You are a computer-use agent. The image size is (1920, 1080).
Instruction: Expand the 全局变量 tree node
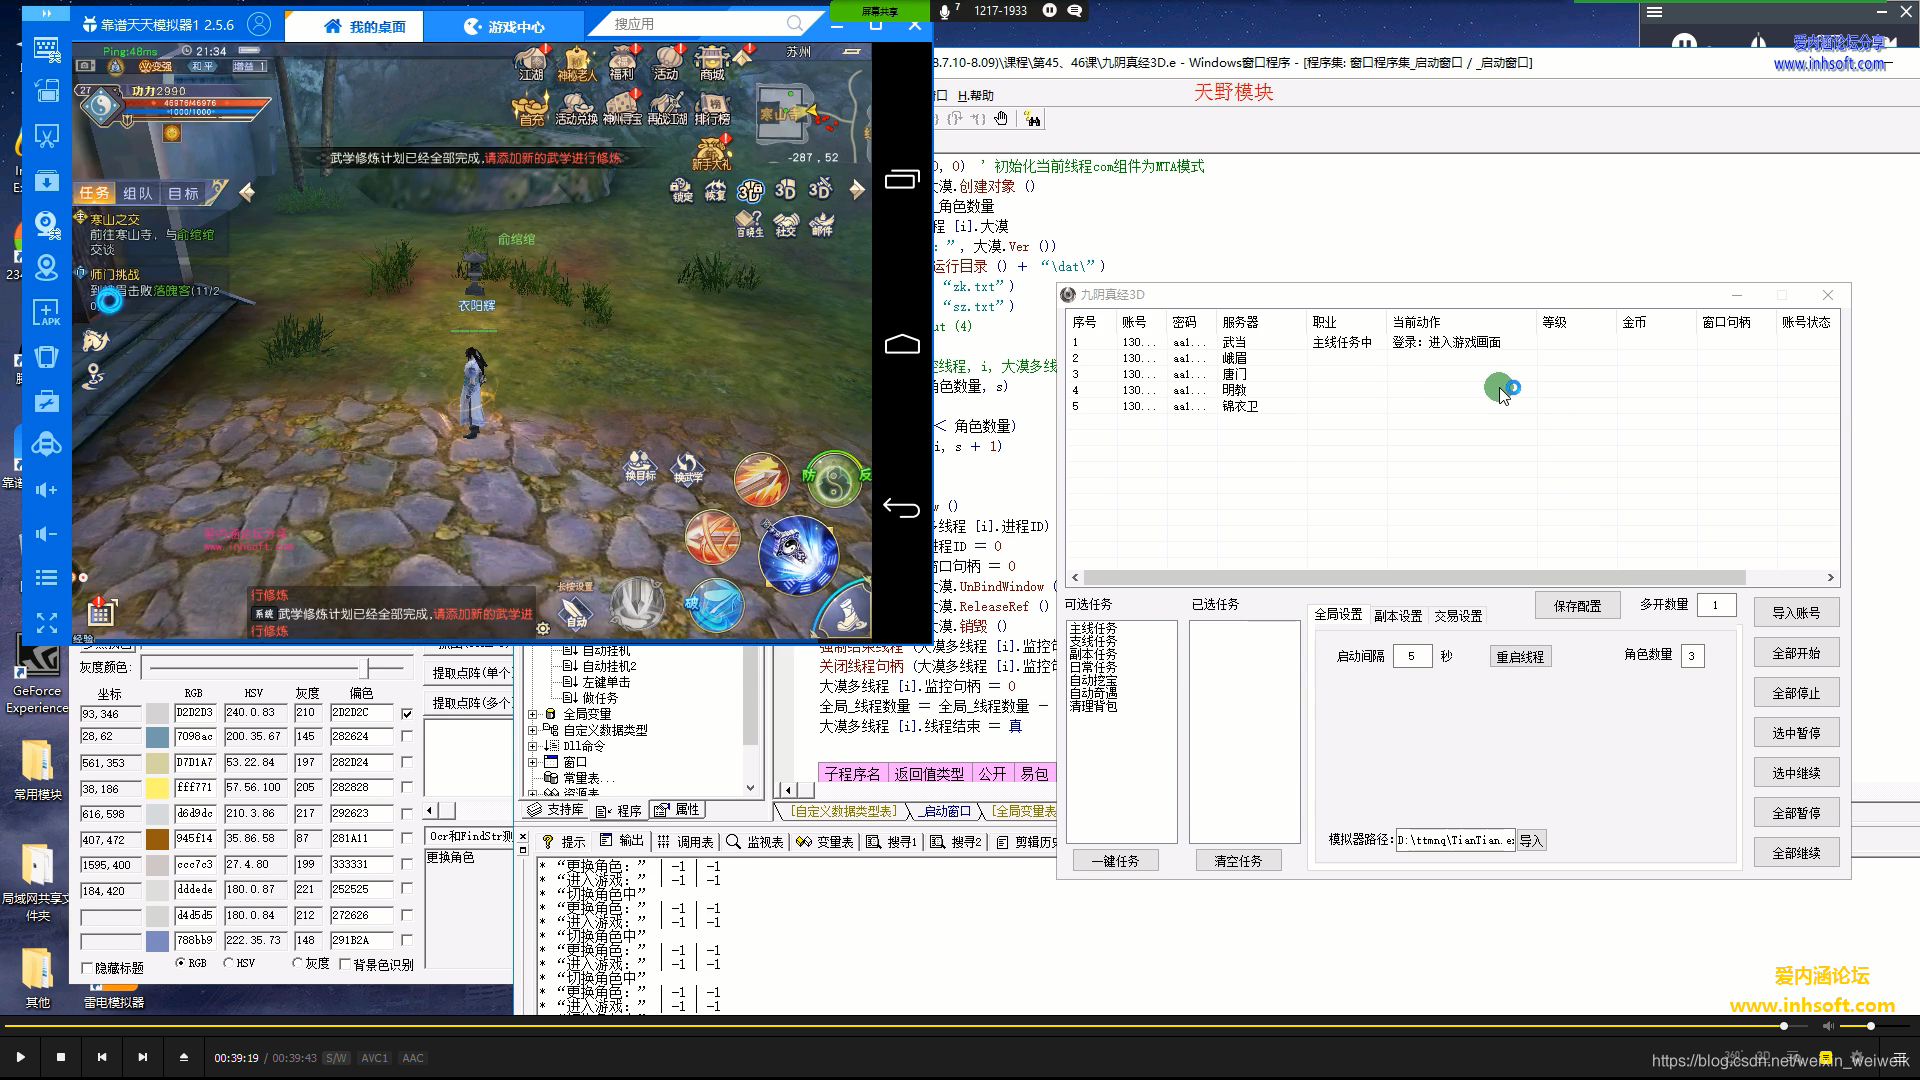[533, 714]
